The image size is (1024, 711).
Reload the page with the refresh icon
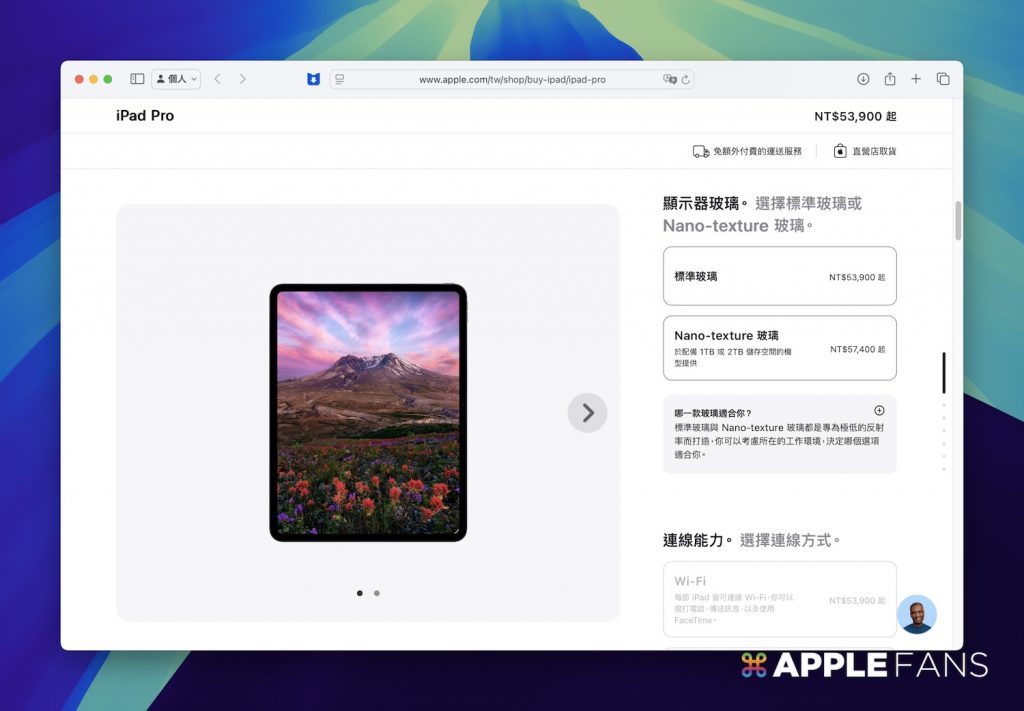click(x=686, y=79)
